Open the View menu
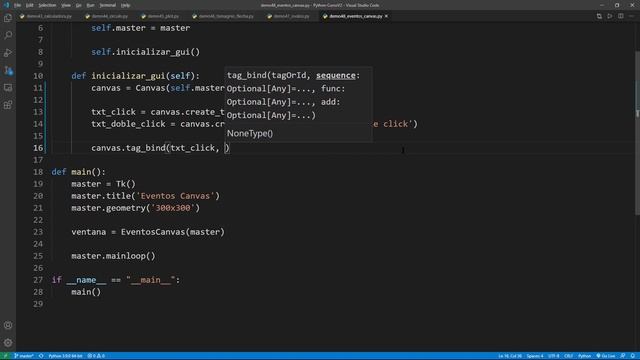The width and height of the screenshot is (640, 360). tap(66, 5)
